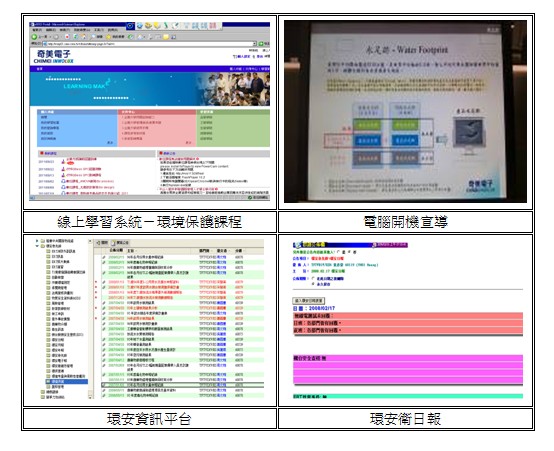Click the red Stop icon in browser toolbar
The height and width of the screenshot is (451, 554).
(x=67, y=37)
